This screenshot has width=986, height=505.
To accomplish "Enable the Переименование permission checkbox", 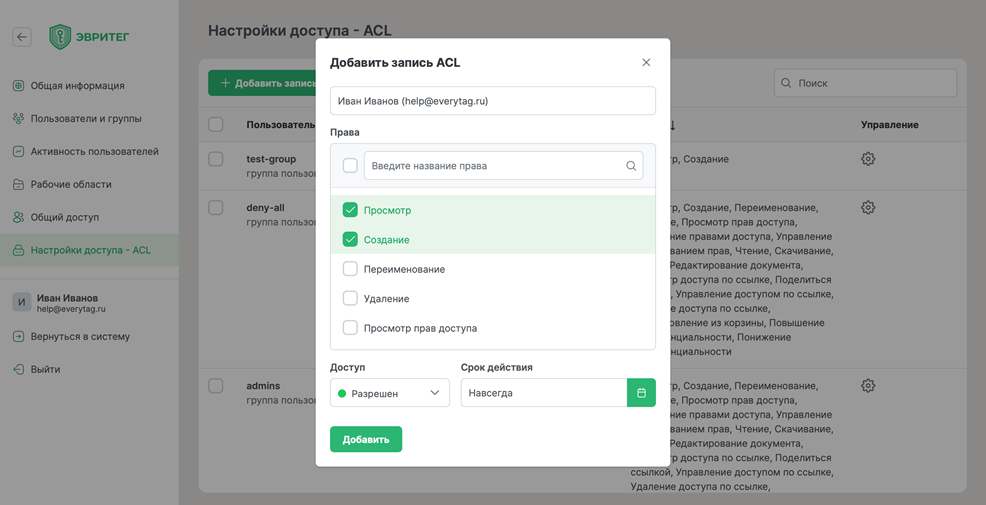I will click(350, 269).
